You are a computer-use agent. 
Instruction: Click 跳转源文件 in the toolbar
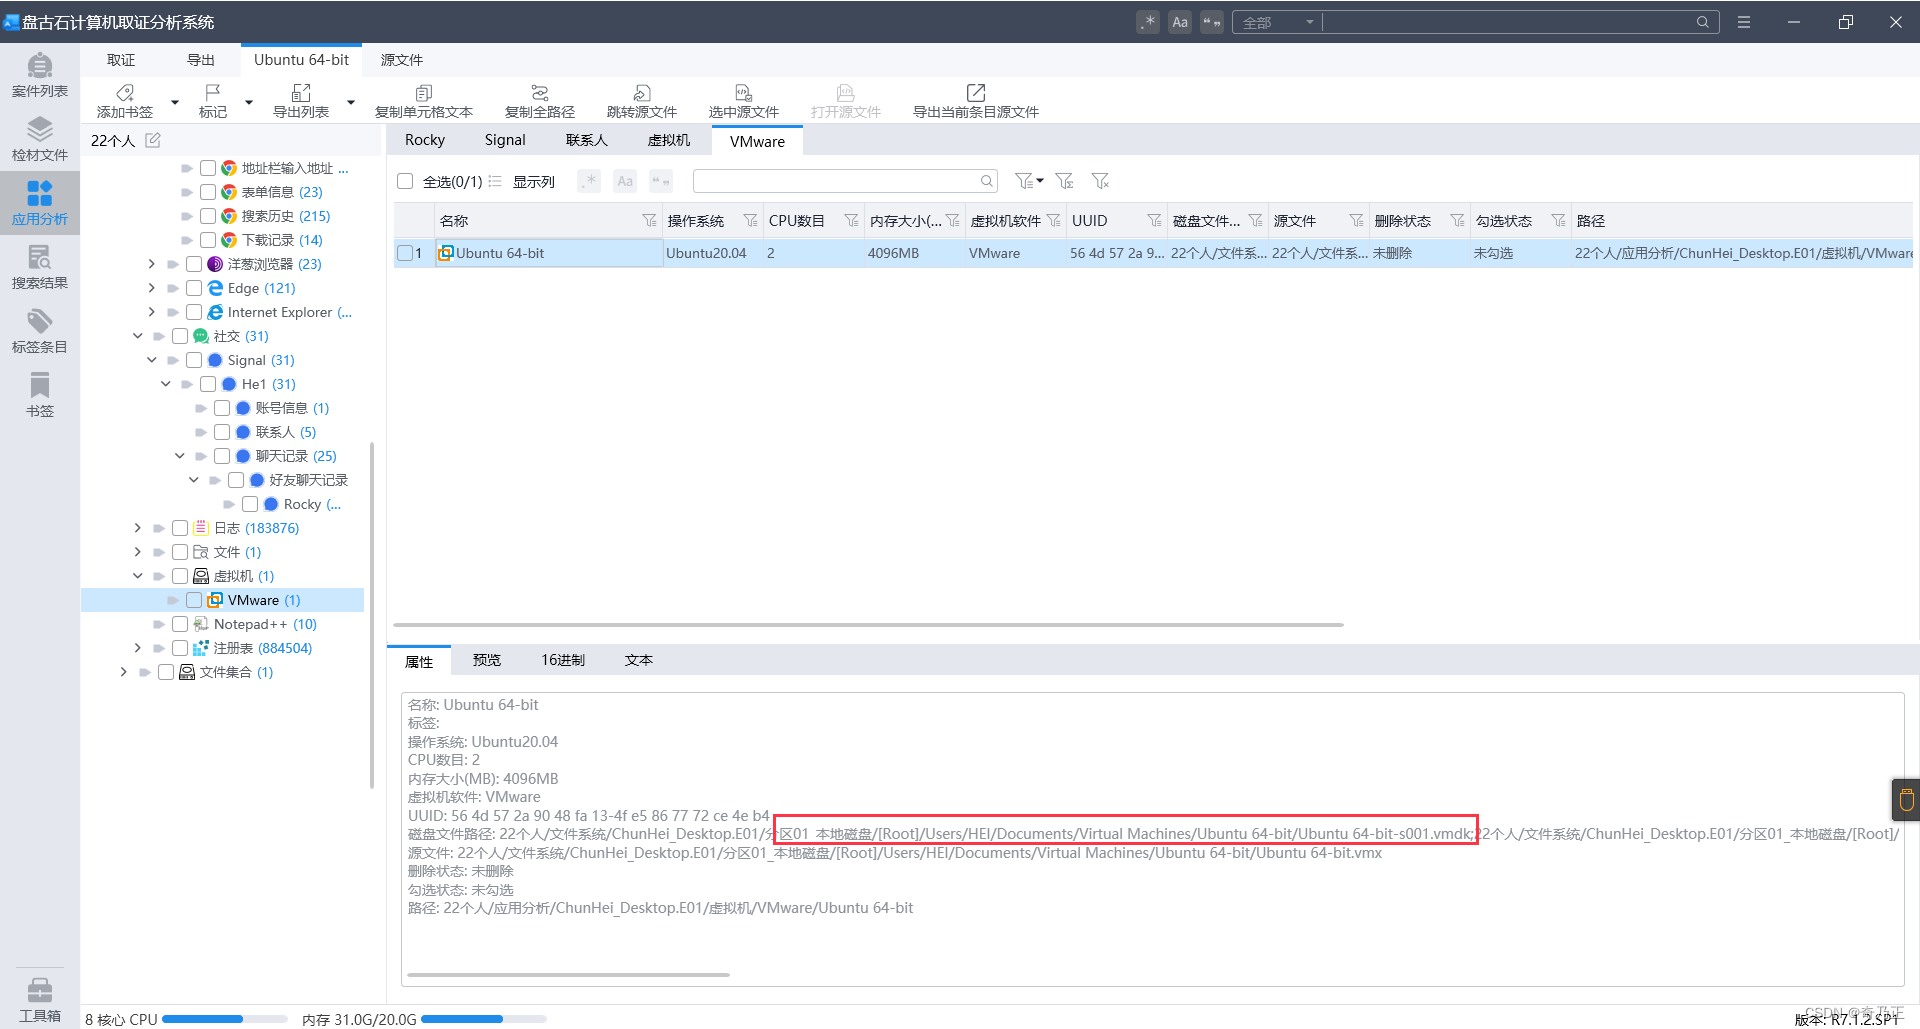tap(642, 101)
